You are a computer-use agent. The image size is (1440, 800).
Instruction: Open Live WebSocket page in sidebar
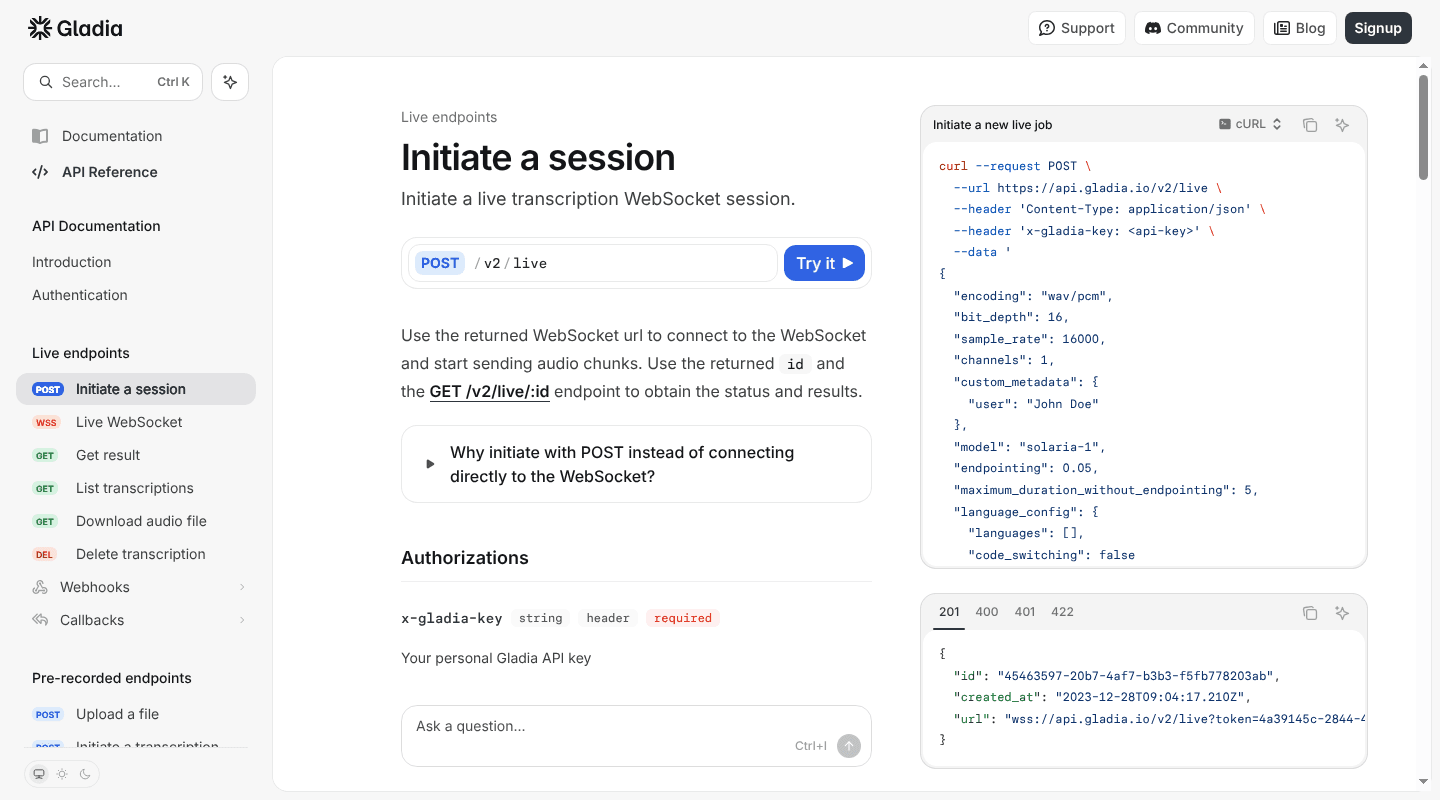pyautogui.click(x=136, y=422)
